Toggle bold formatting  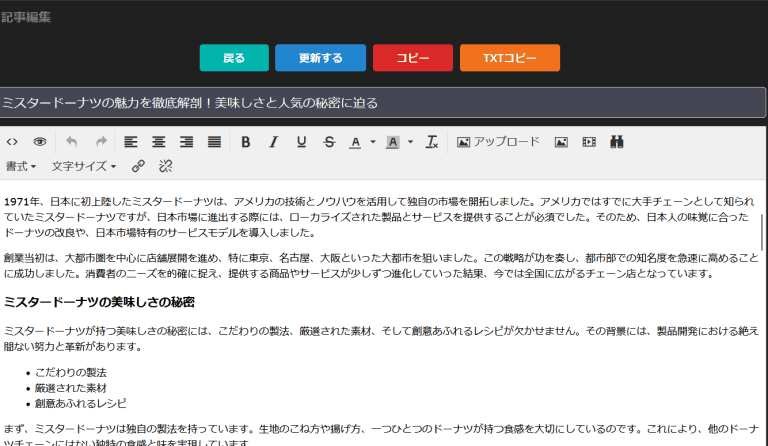(x=245, y=142)
